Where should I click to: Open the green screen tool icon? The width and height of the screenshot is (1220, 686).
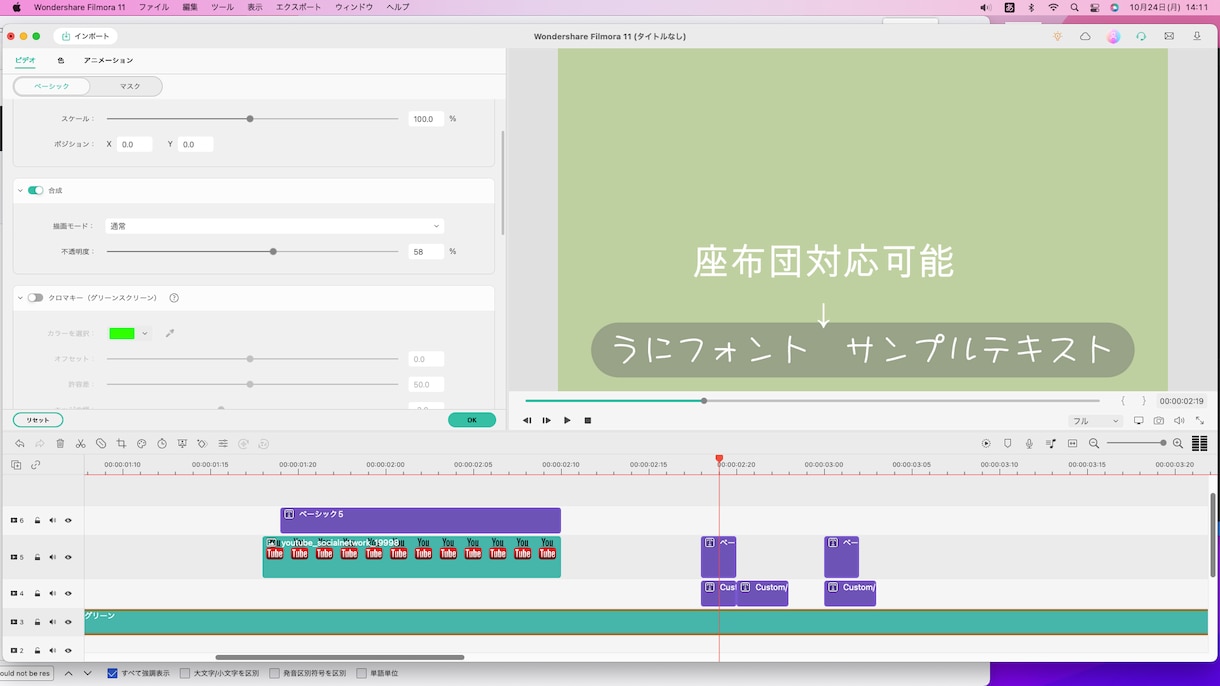[x=182, y=444]
